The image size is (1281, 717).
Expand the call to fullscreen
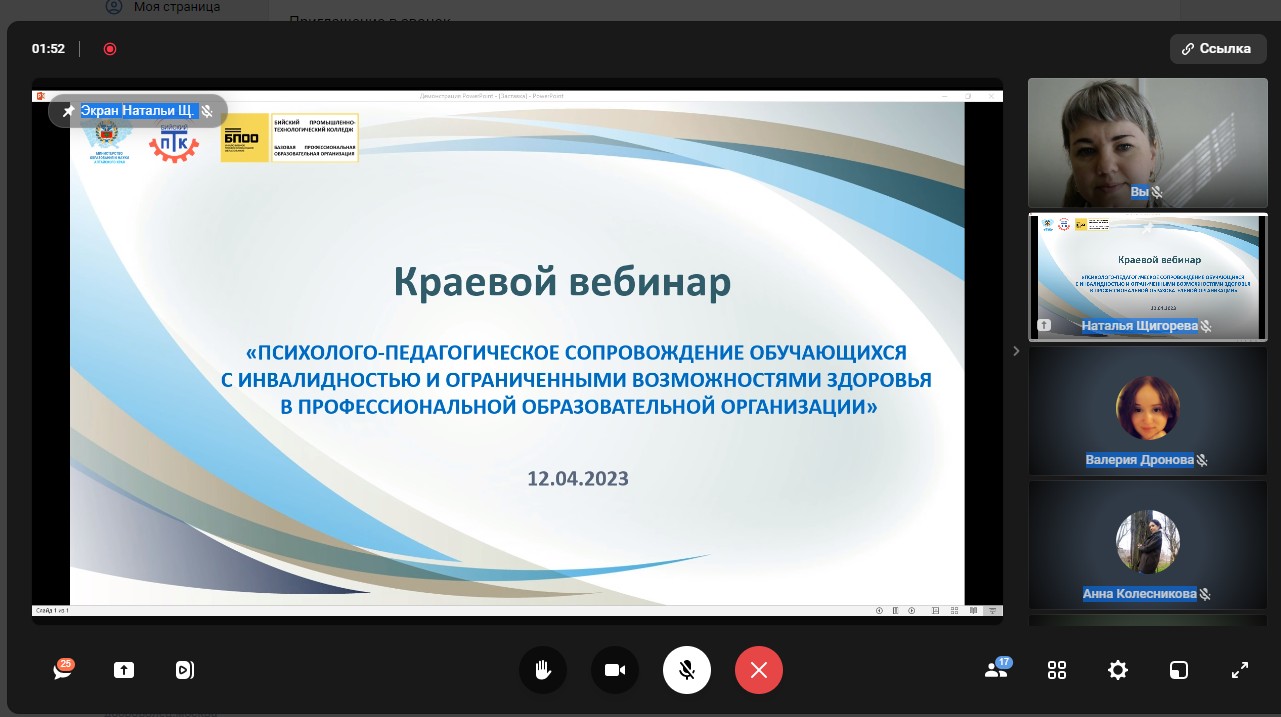click(x=1240, y=670)
